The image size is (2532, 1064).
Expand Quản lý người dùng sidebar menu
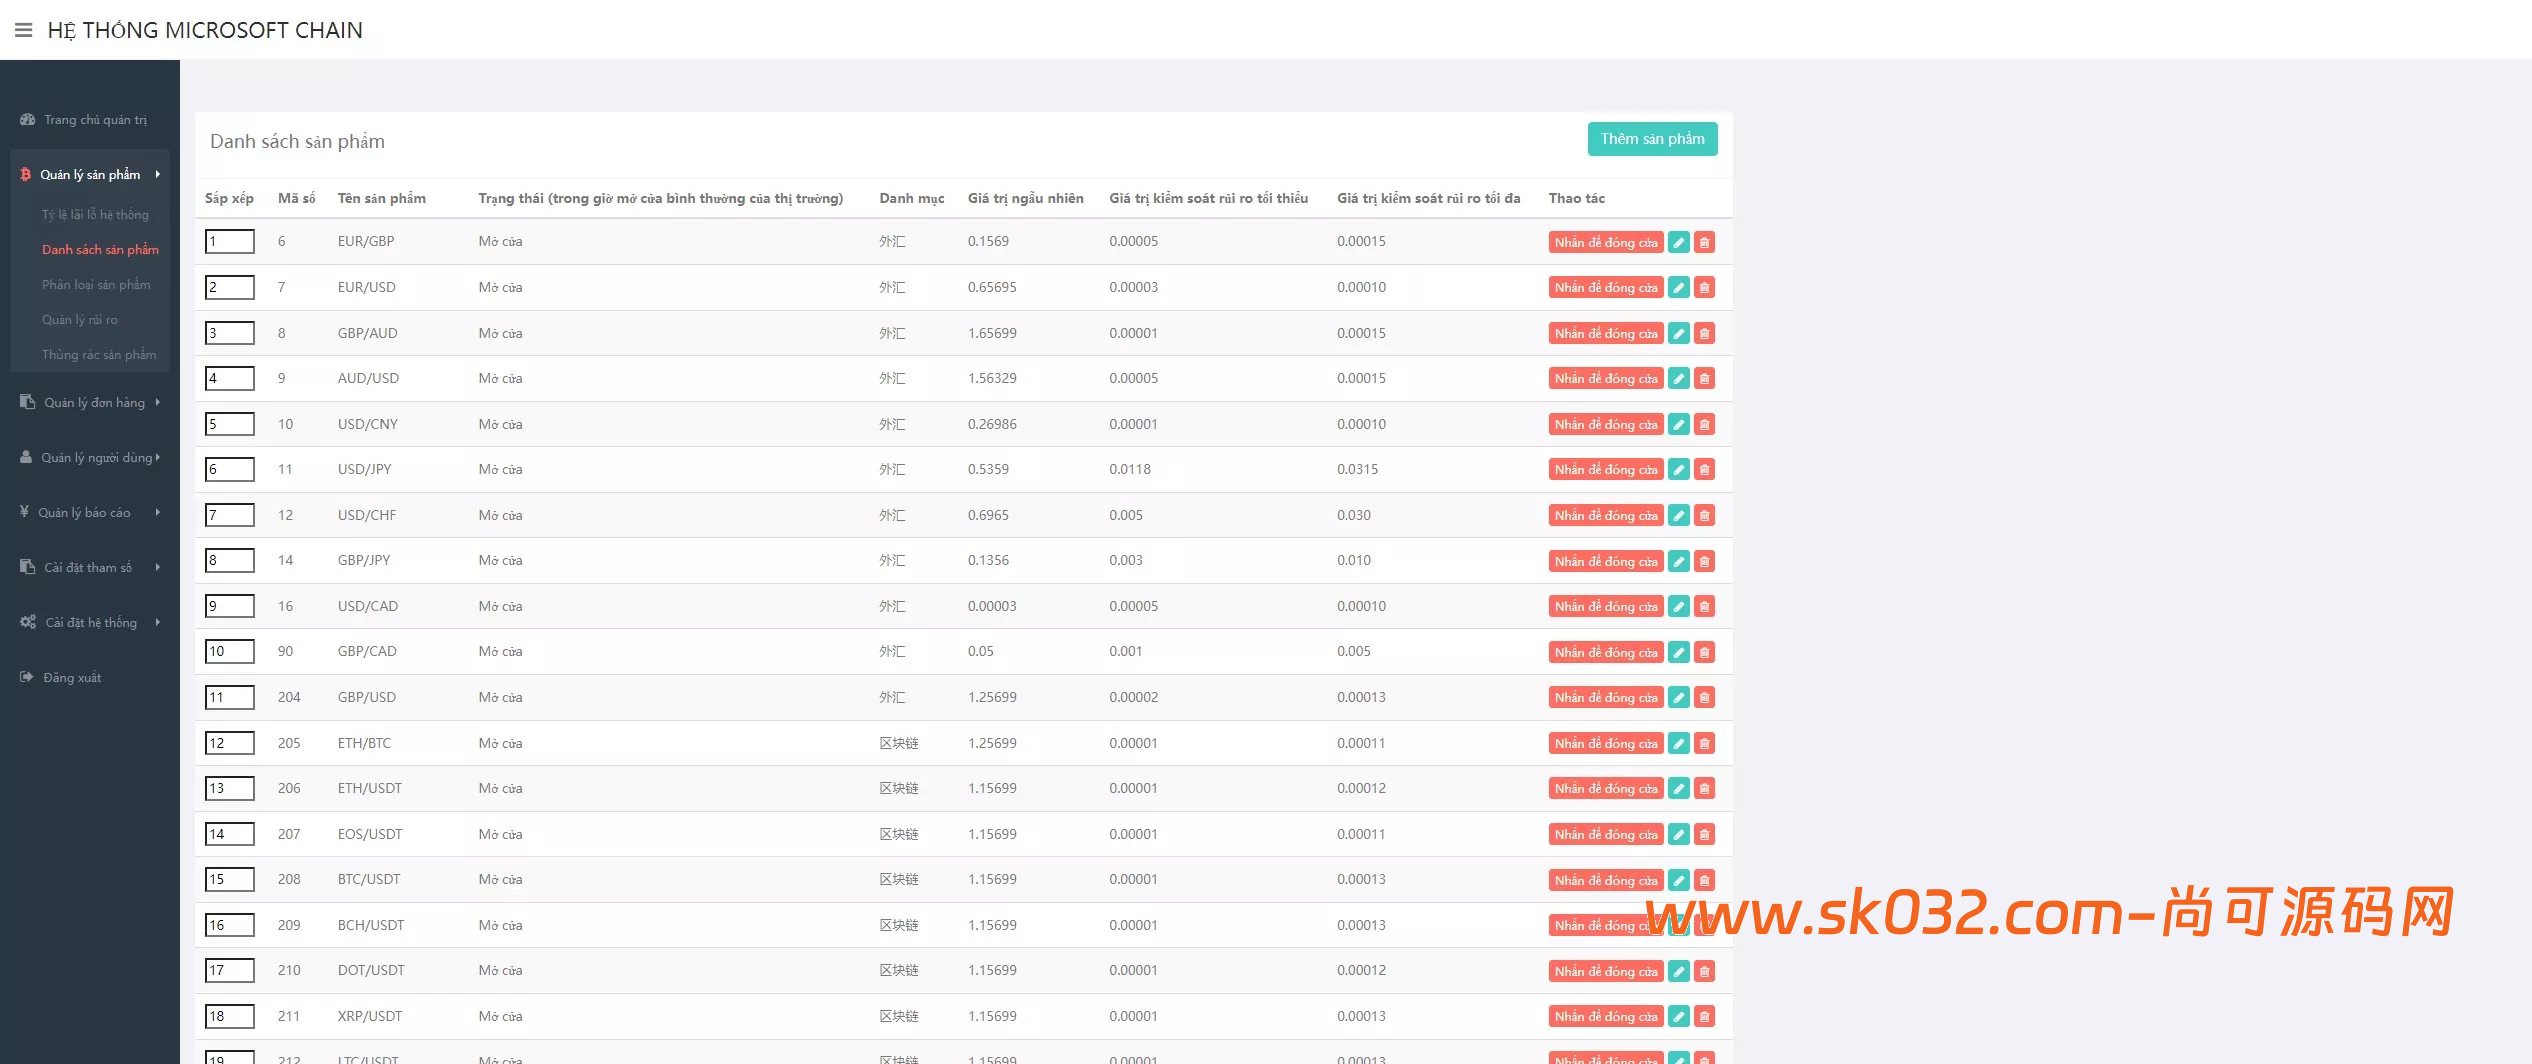95,458
